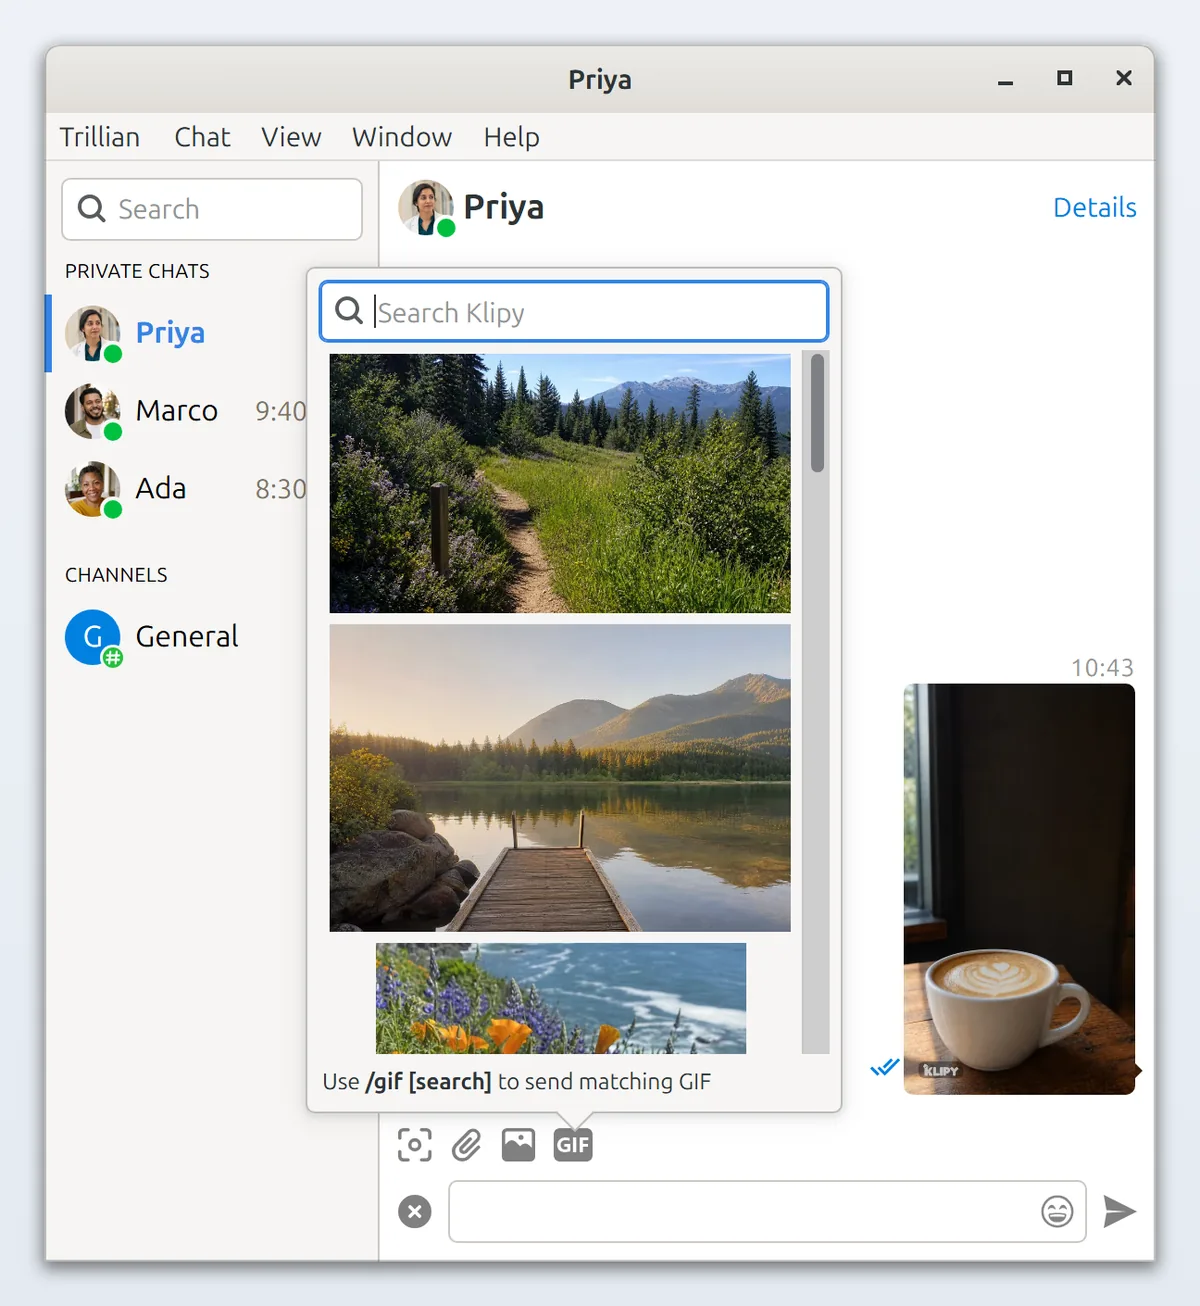Click Priya's avatar in chat header
Screen dimensions: 1200x1306
pyautogui.click(x=427, y=208)
